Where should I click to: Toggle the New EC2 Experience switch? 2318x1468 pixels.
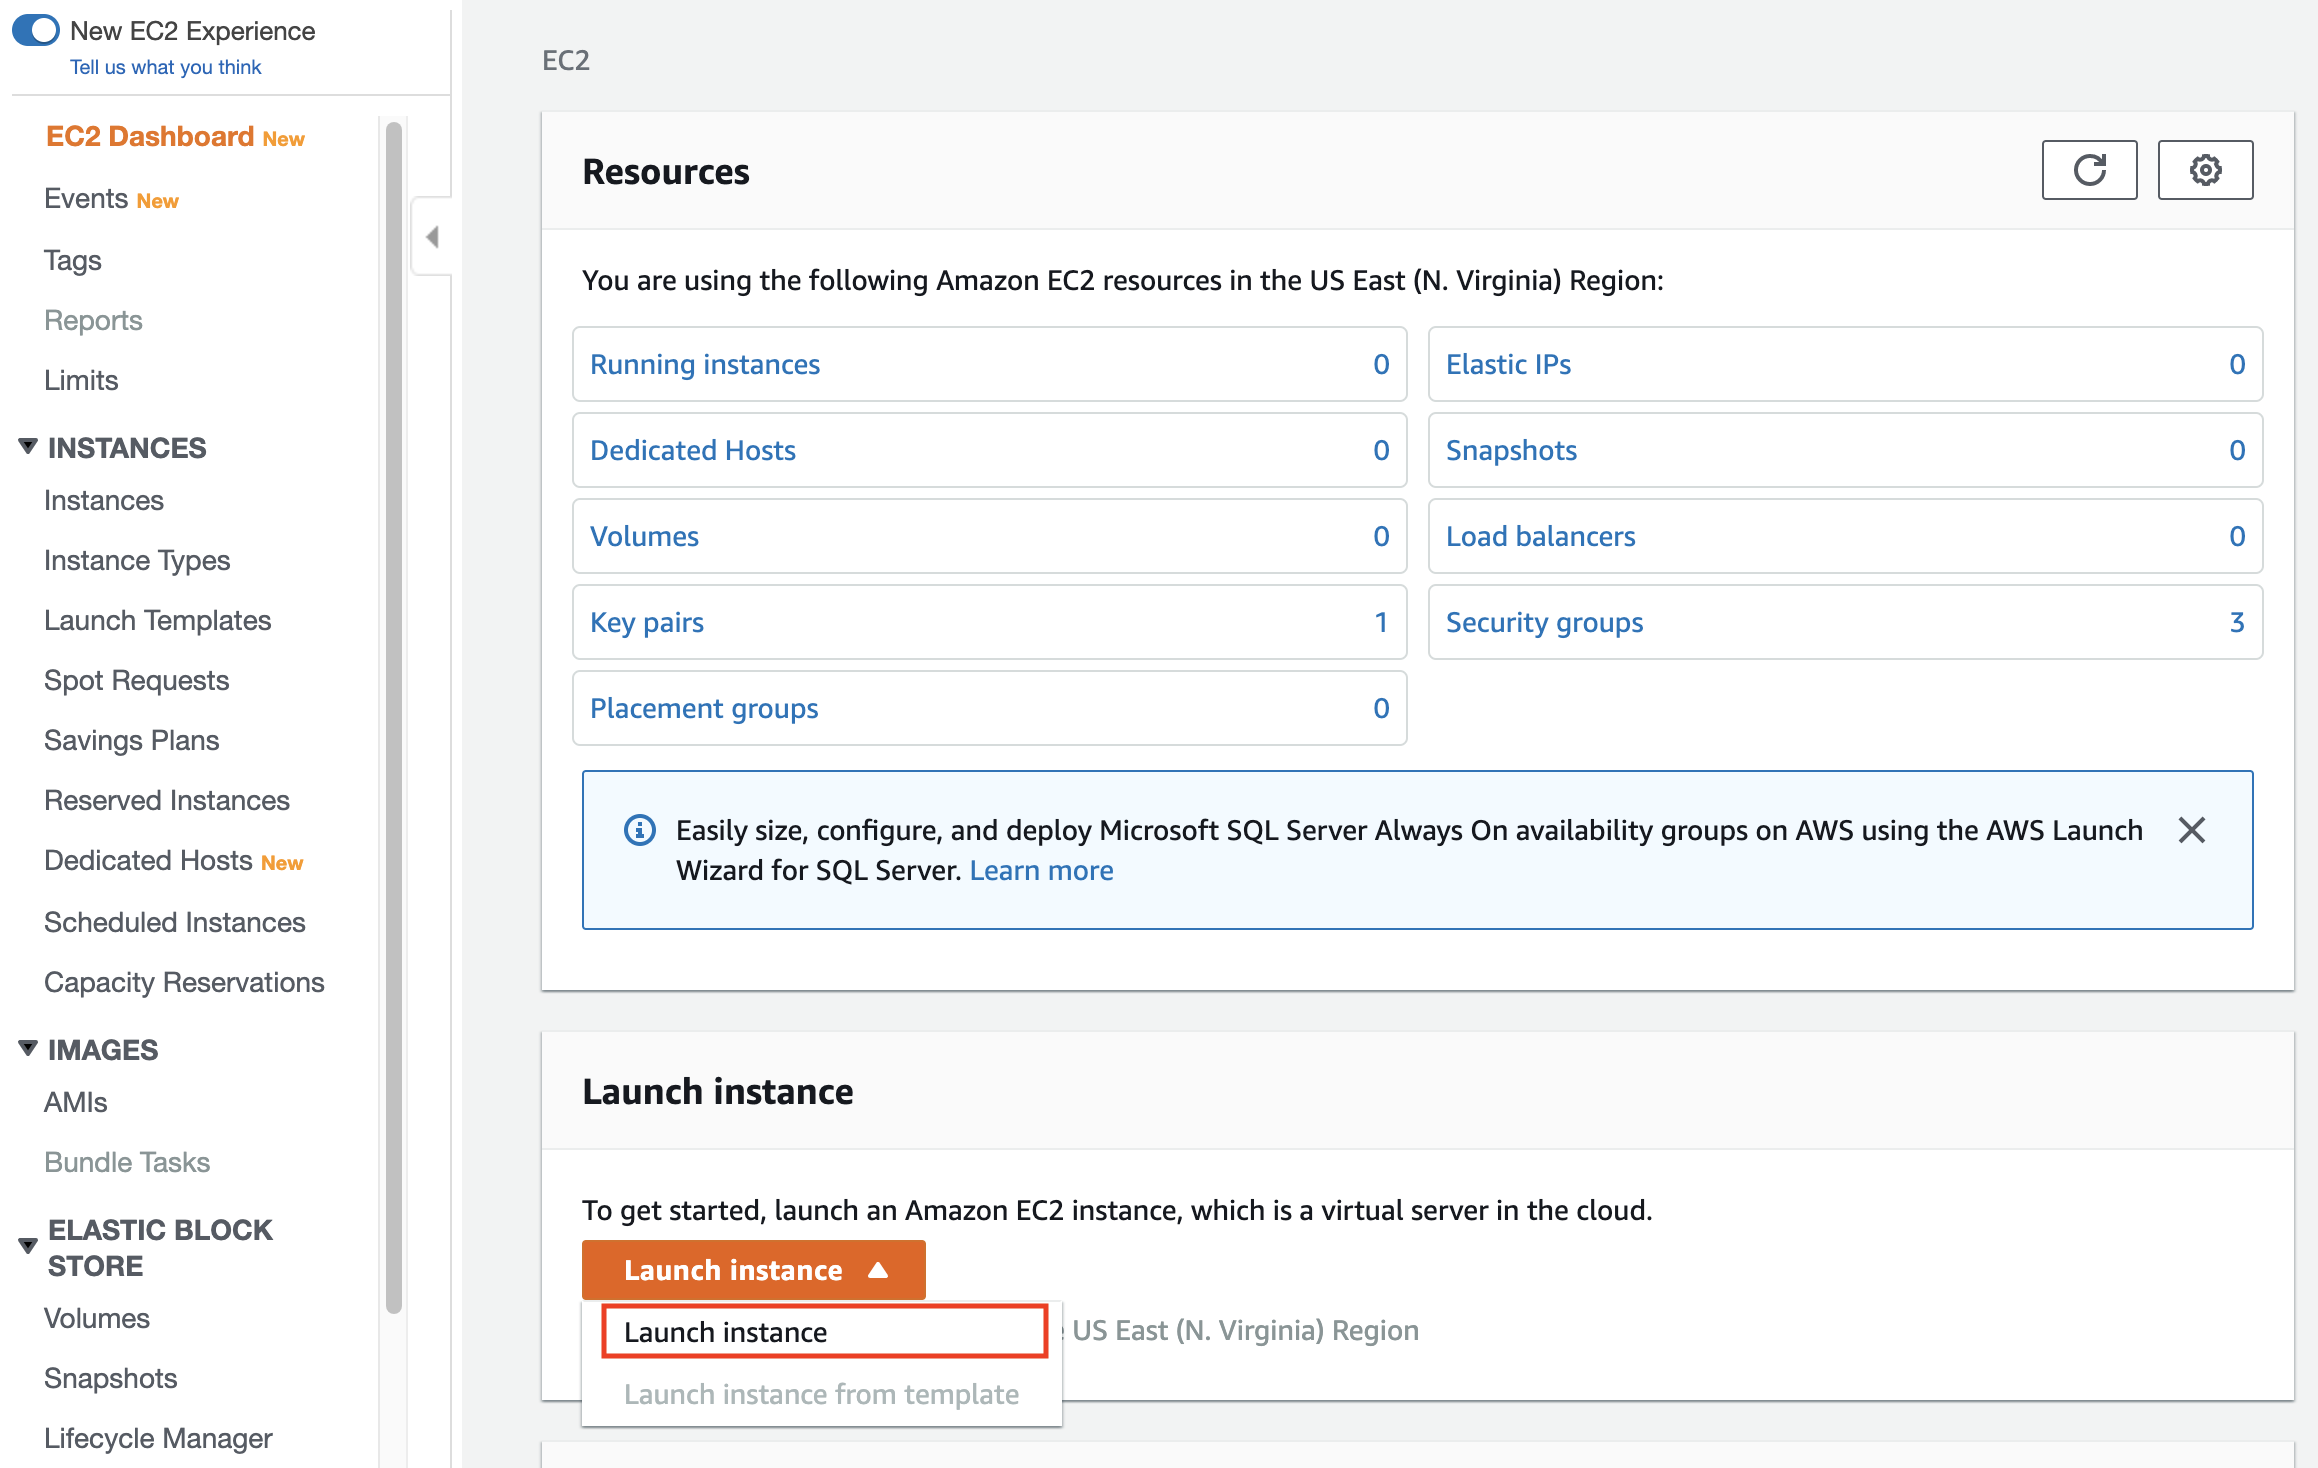[x=36, y=30]
